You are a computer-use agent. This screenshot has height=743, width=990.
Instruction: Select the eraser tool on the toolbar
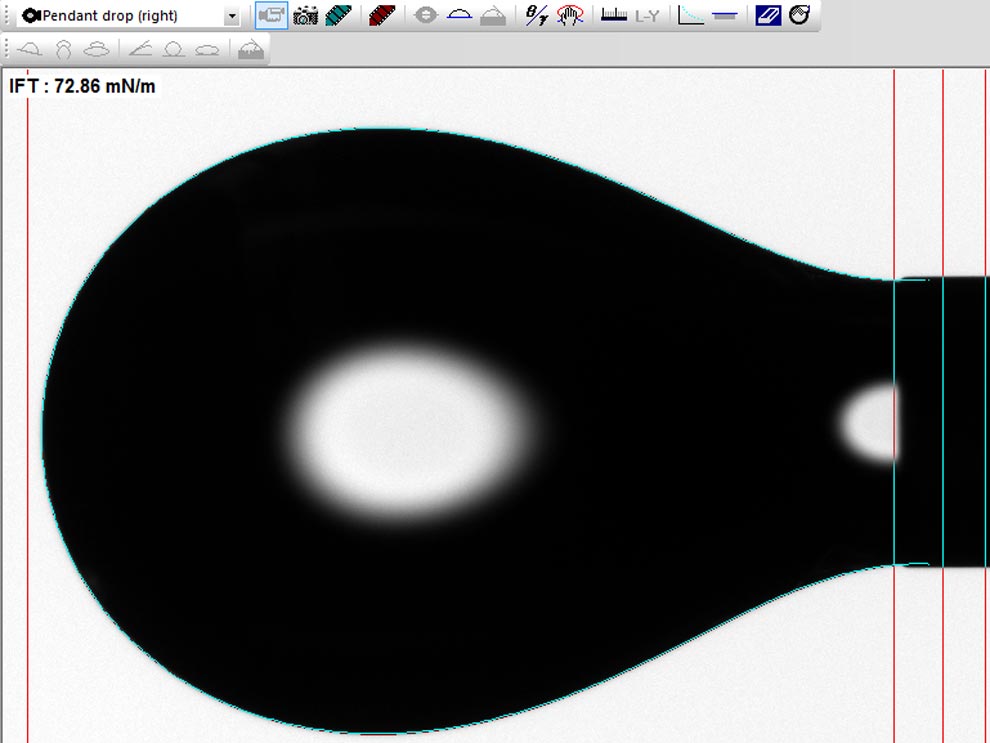[767, 15]
